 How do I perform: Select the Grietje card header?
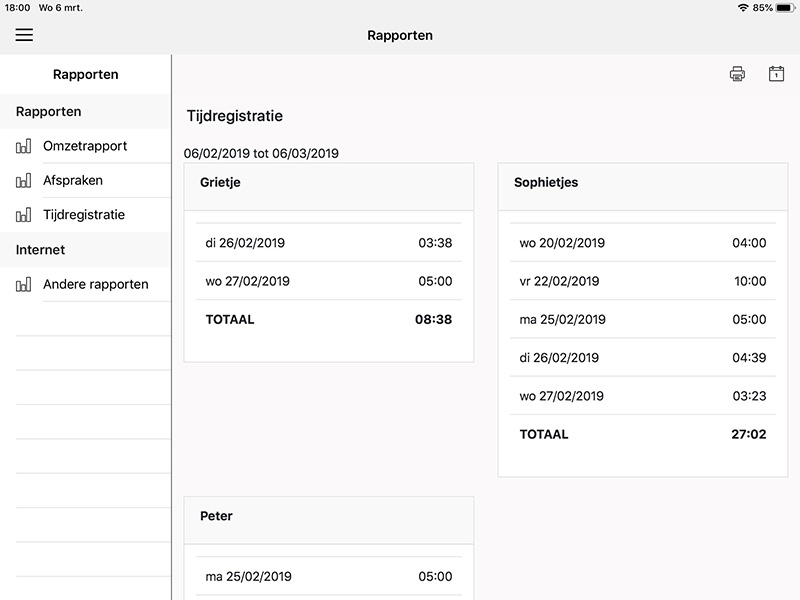point(329,187)
